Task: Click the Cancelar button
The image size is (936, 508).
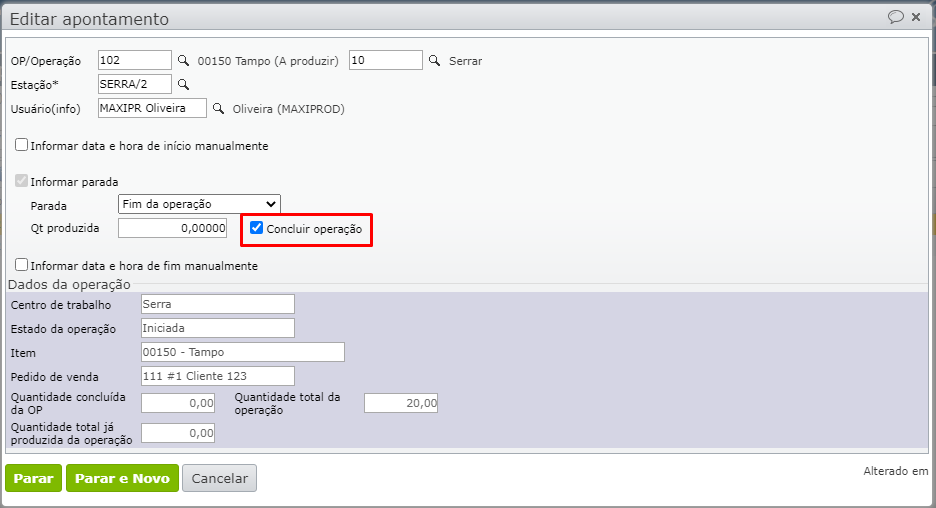Action: (219, 478)
